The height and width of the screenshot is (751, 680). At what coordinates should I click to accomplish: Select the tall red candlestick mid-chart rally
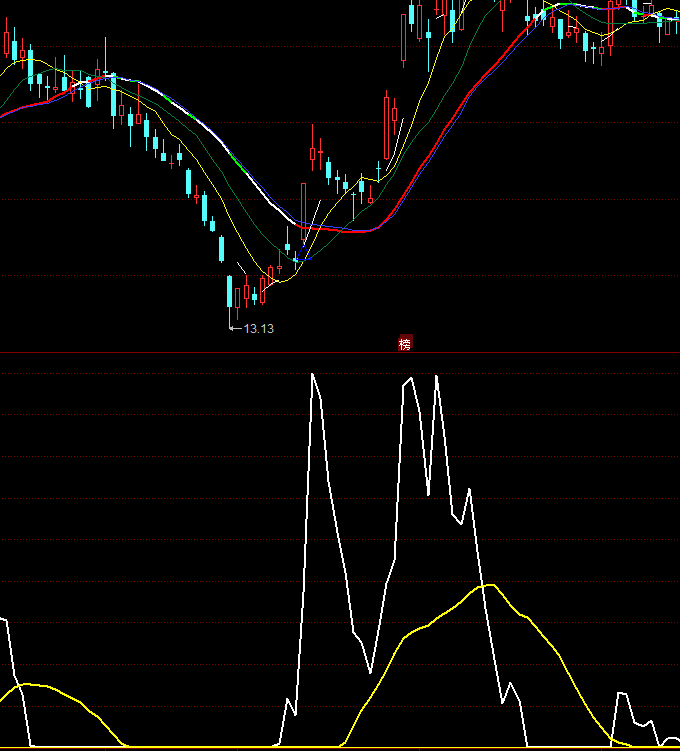(386, 125)
